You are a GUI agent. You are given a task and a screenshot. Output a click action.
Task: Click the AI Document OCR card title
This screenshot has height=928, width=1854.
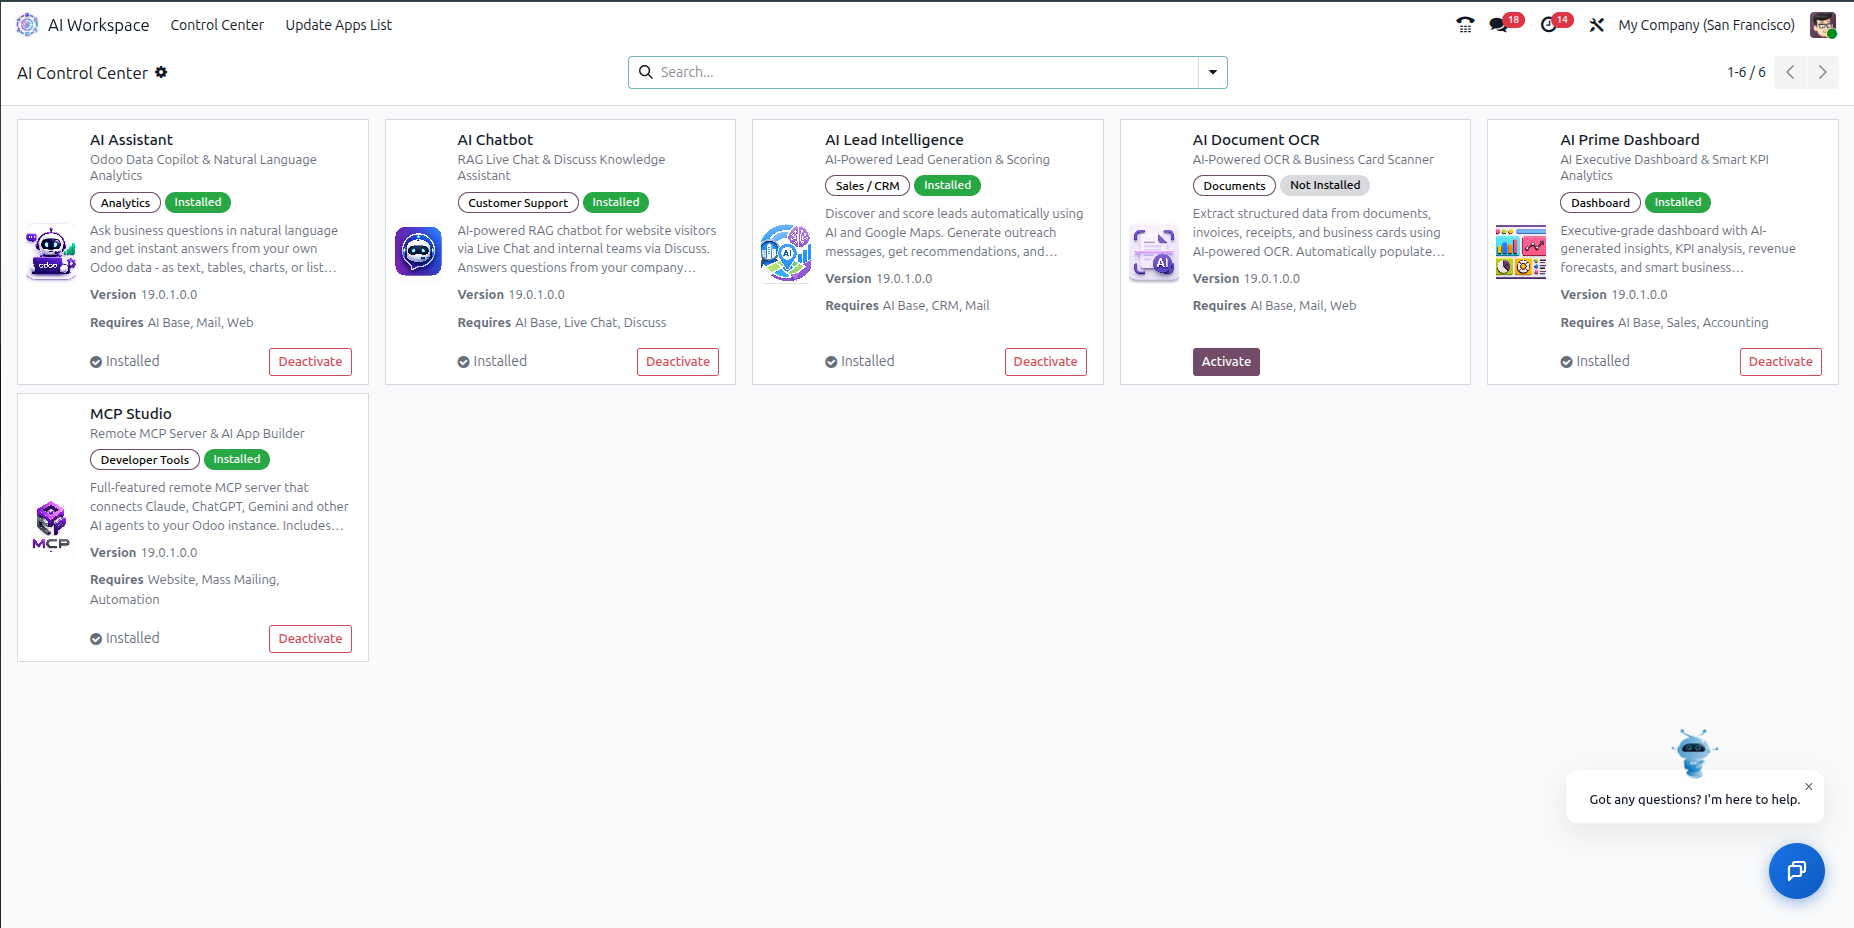coord(1256,140)
